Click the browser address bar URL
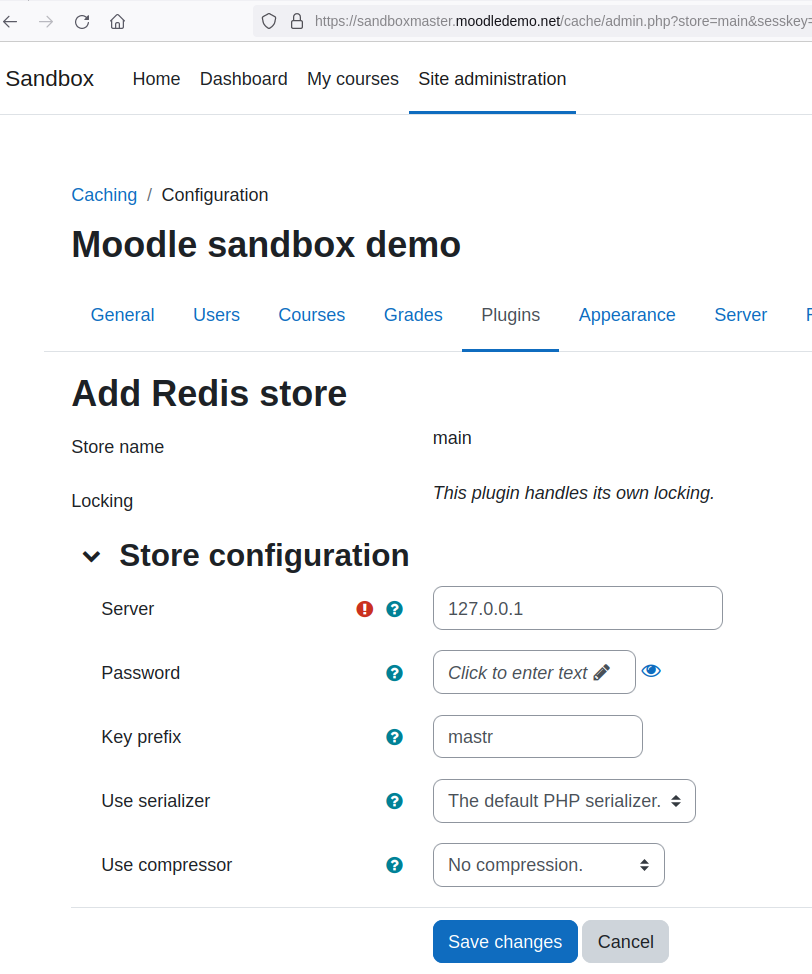812x974 pixels. 562,21
